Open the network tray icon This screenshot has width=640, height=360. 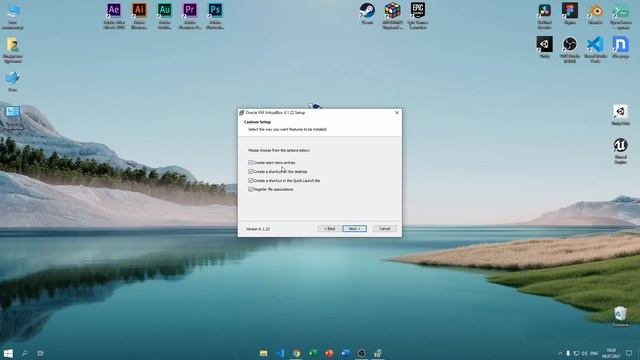[x=576, y=353]
